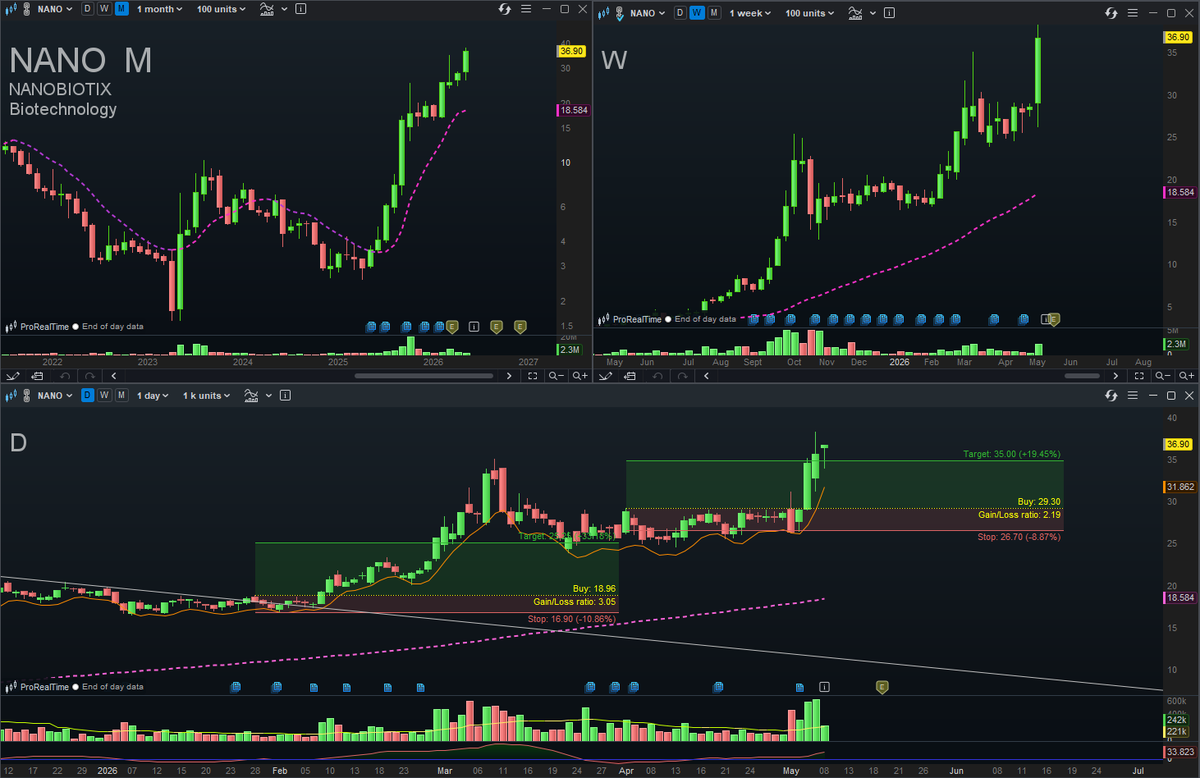Open hamburger menu of daily chart window
Screen dimensions: 1200x778
1135,396
